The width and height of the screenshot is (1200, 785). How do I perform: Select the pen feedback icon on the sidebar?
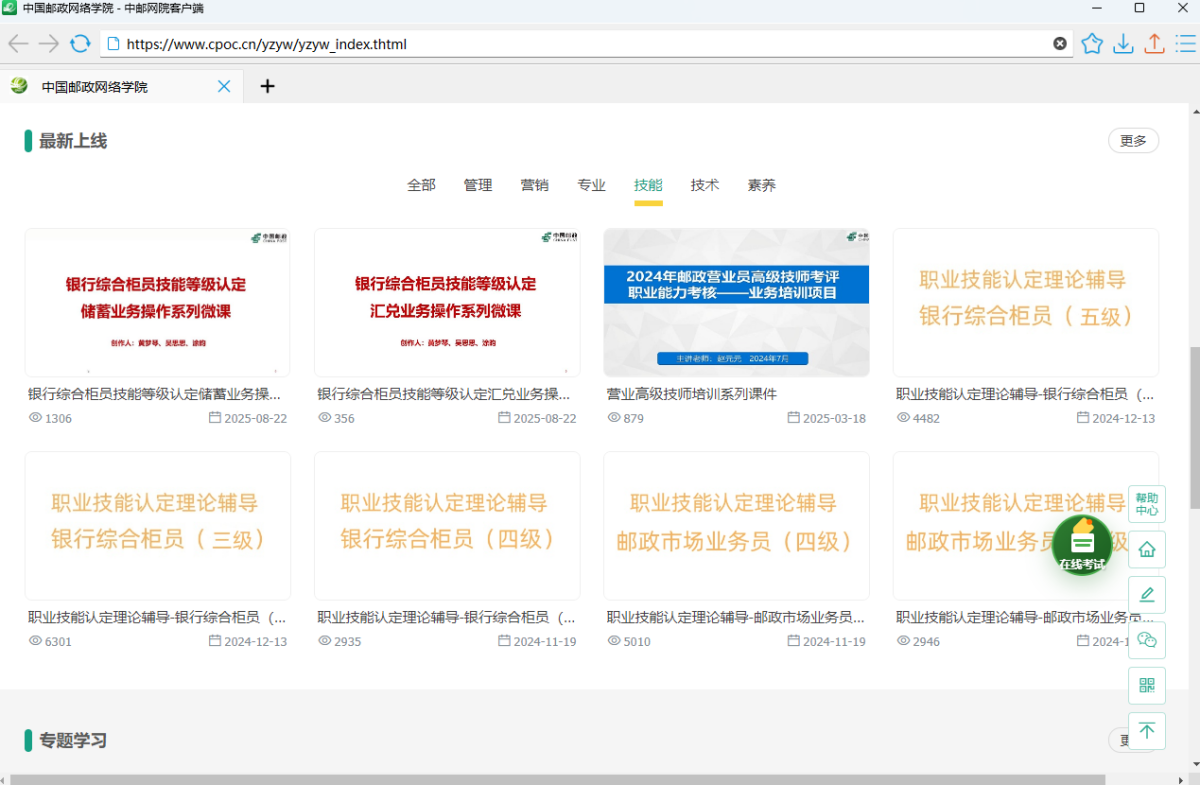tap(1146, 594)
